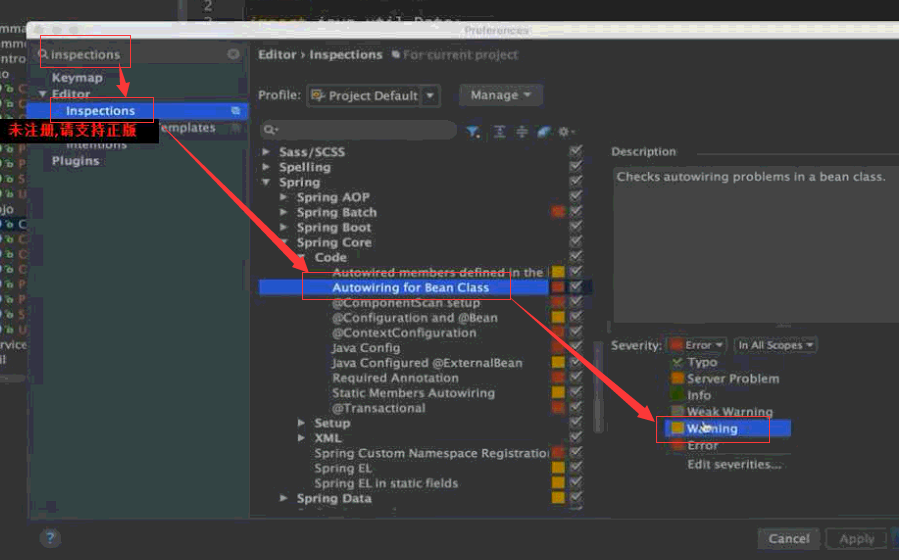Expand the XML node under Spring Core

coord(302,438)
